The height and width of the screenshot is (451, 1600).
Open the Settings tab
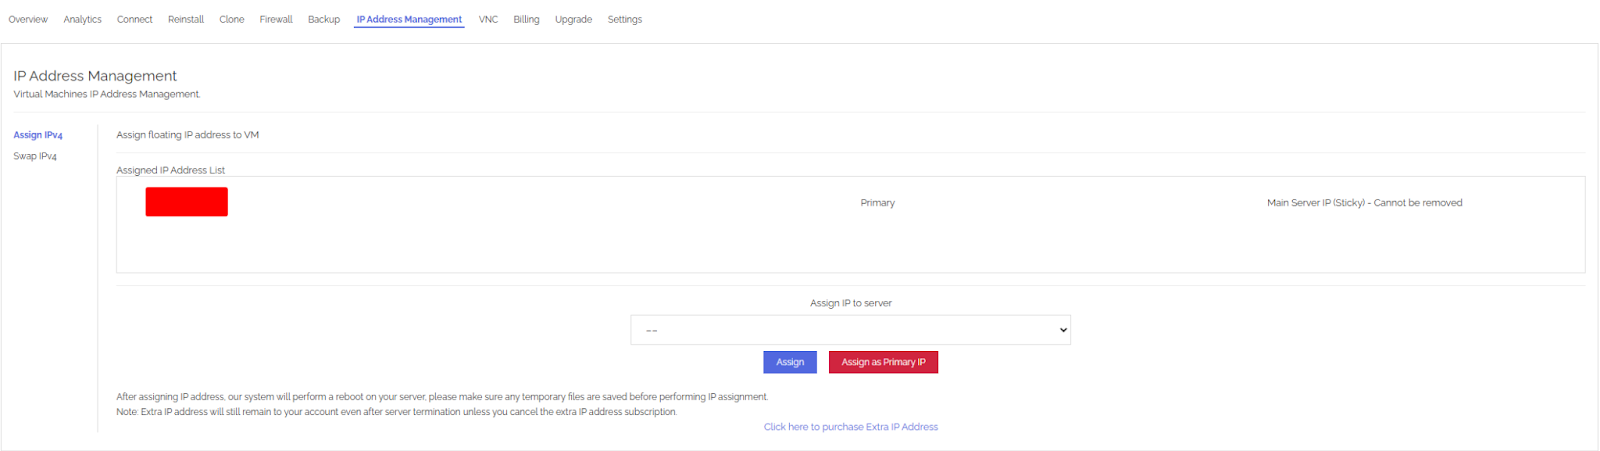click(624, 19)
